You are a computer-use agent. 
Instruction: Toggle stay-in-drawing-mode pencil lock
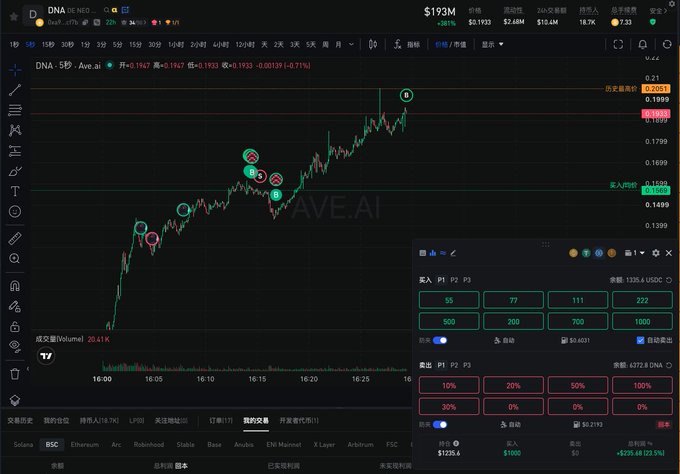point(15,307)
